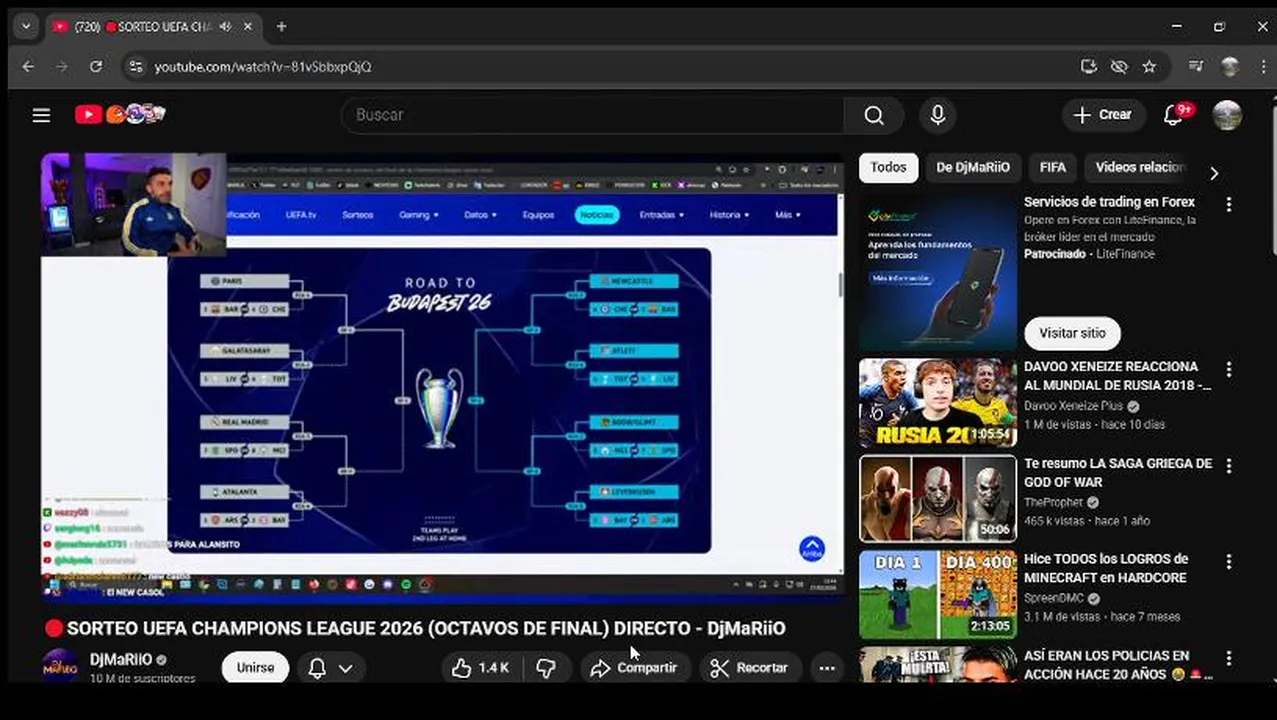Open options for the Minecraft hardcore video

tap(1228, 562)
